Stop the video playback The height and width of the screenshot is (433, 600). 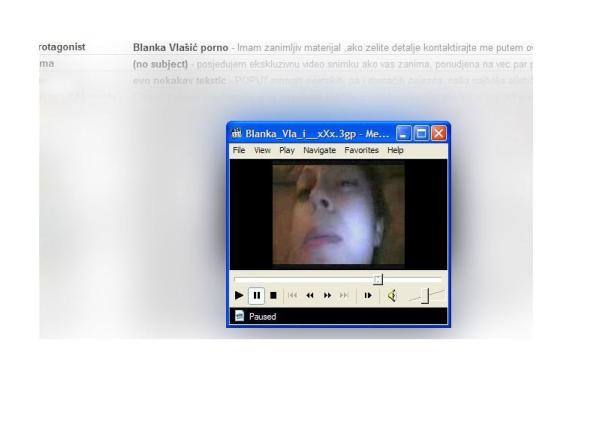273,296
